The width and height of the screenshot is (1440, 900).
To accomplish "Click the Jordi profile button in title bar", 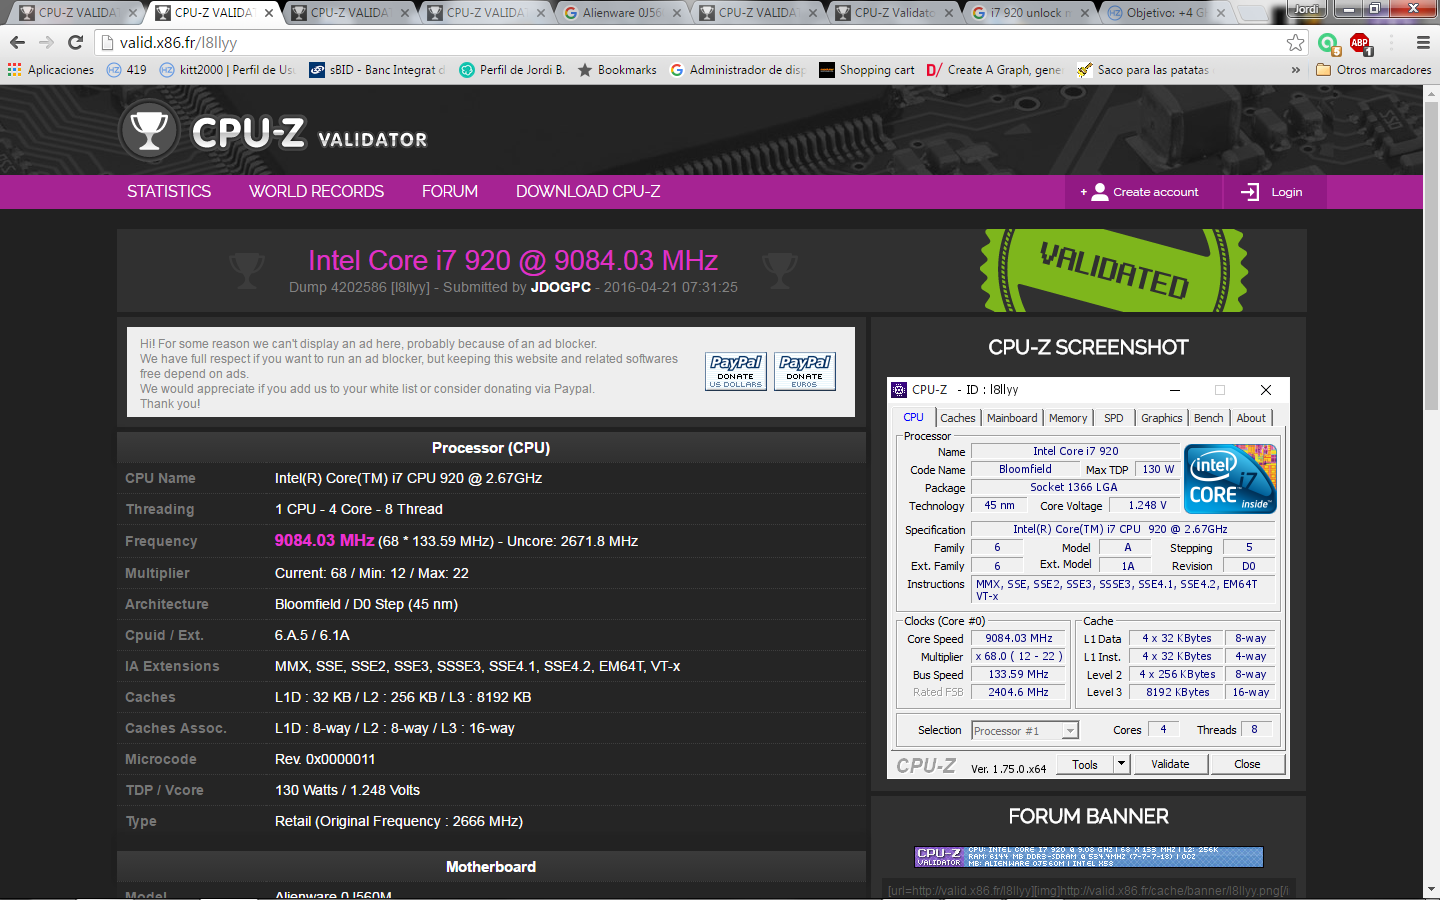I will tap(1306, 9).
